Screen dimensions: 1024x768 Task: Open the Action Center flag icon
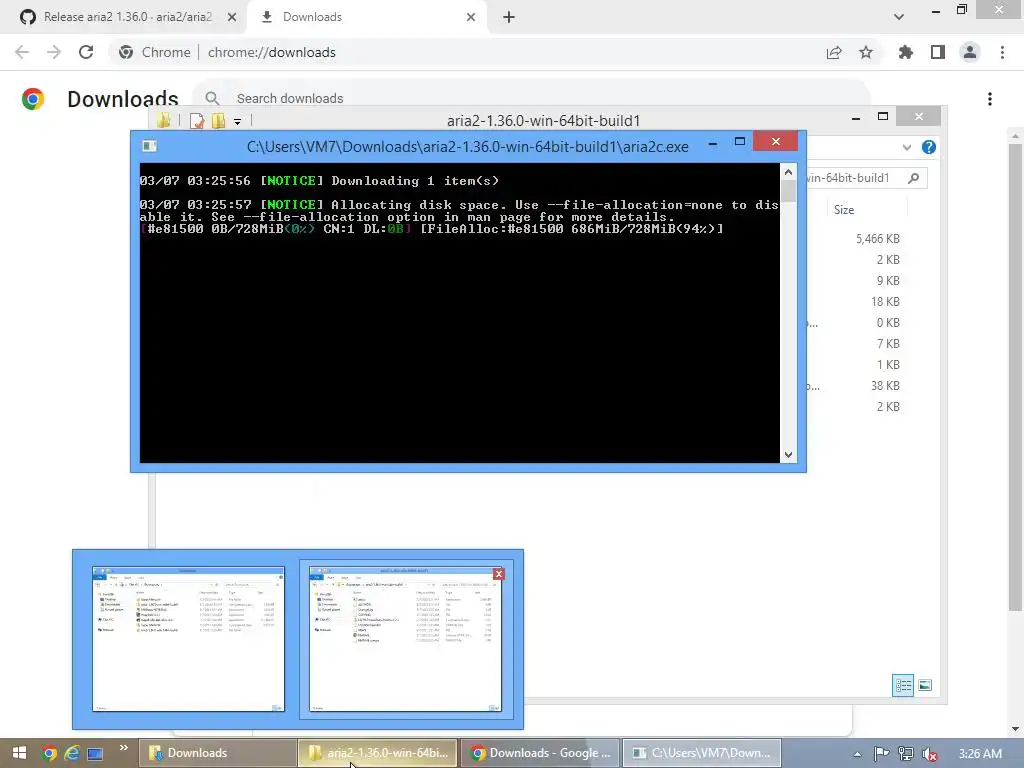pyautogui.click(x=881, y=754)
